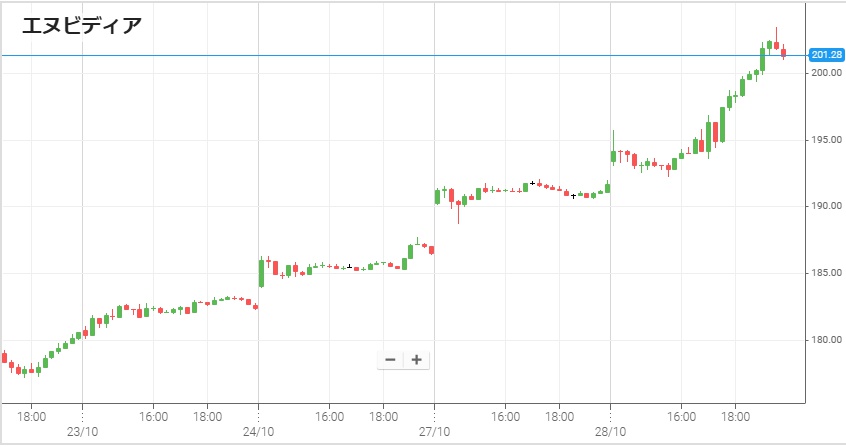This screenshot has height=447, width=846.
Task: Click the 200.00 price axis label
Action: (x=826, y=73)
